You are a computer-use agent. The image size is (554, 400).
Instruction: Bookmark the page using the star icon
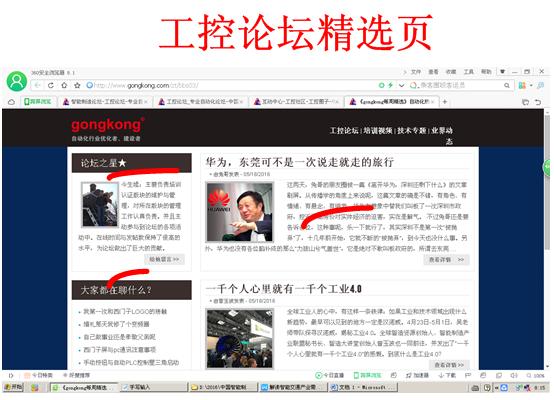pos(77,85)
